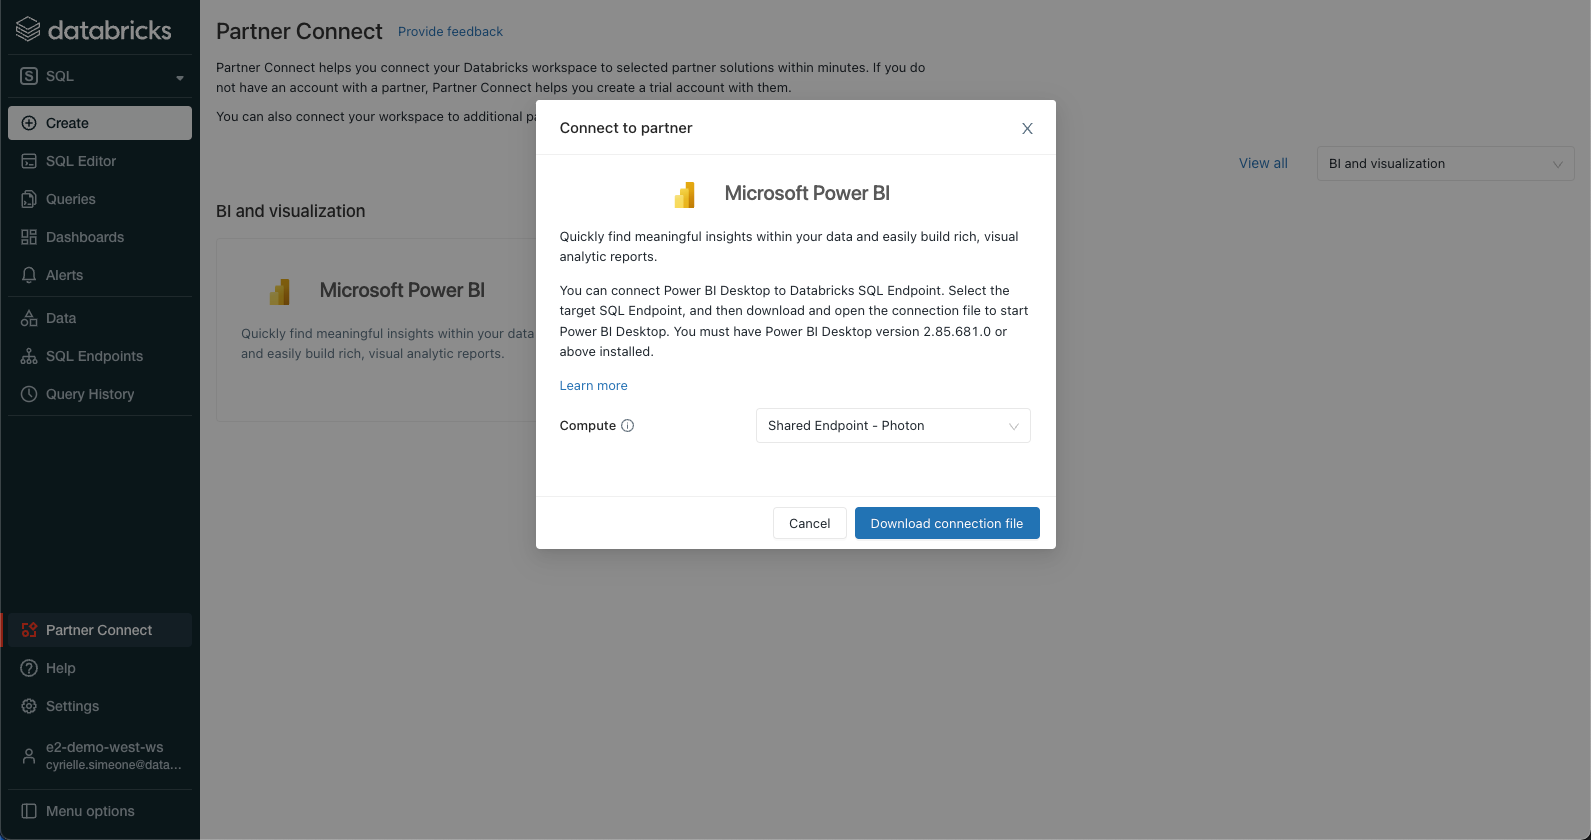Click the SQL Endpoints icon
Screen dimensions: 1591x840
tap(29, 356)
